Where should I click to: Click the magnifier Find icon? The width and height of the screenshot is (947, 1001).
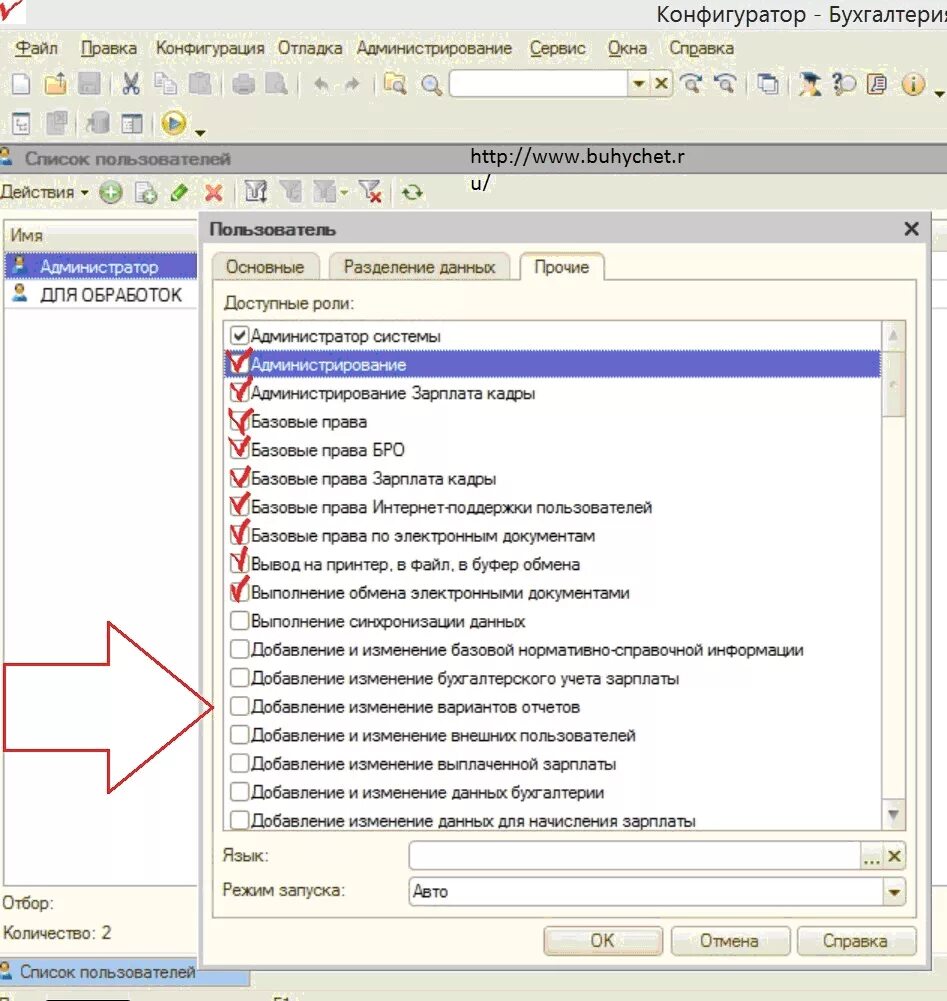(431, 84)
